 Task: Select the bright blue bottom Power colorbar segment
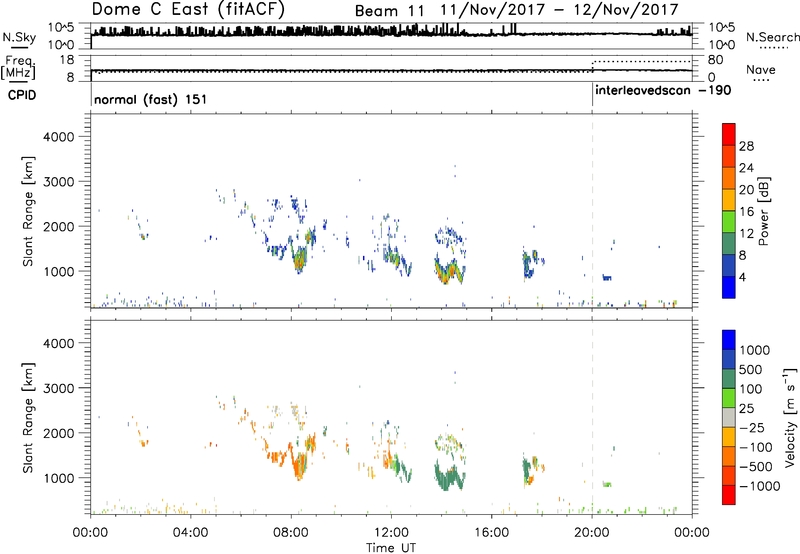click(729, 287)
